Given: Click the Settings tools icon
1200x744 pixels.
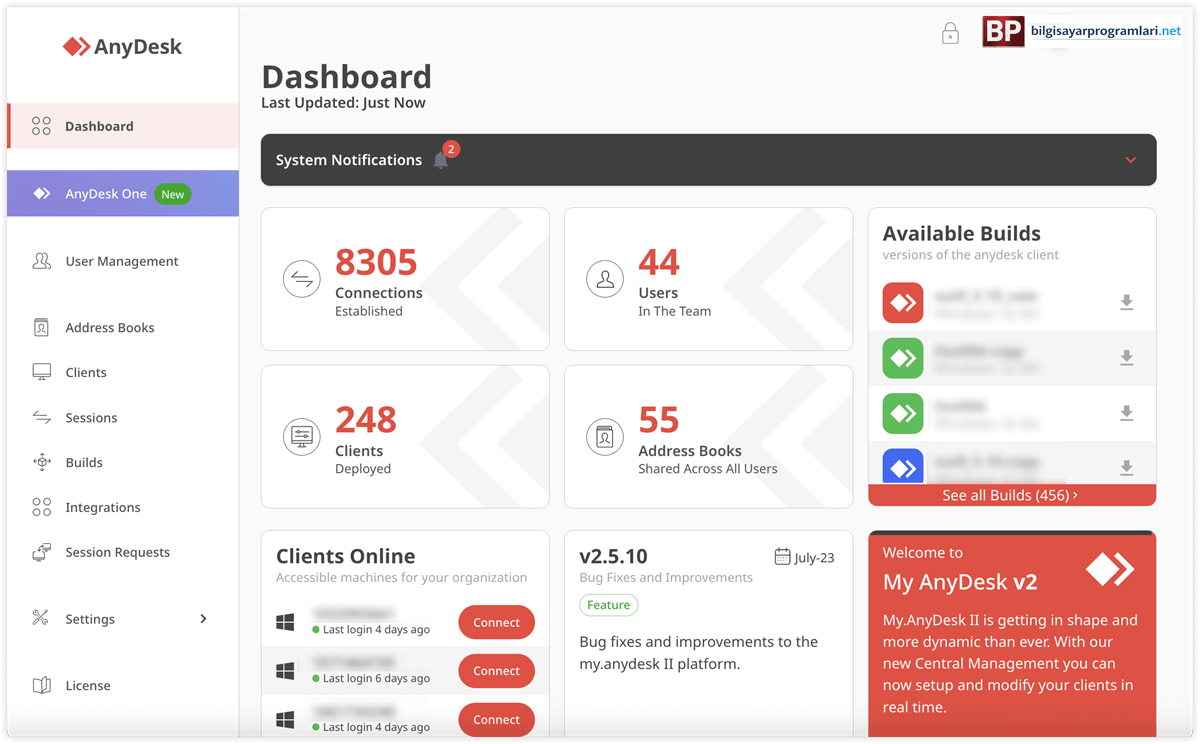Looking at the screenshot, I should [x=41, y=618].
